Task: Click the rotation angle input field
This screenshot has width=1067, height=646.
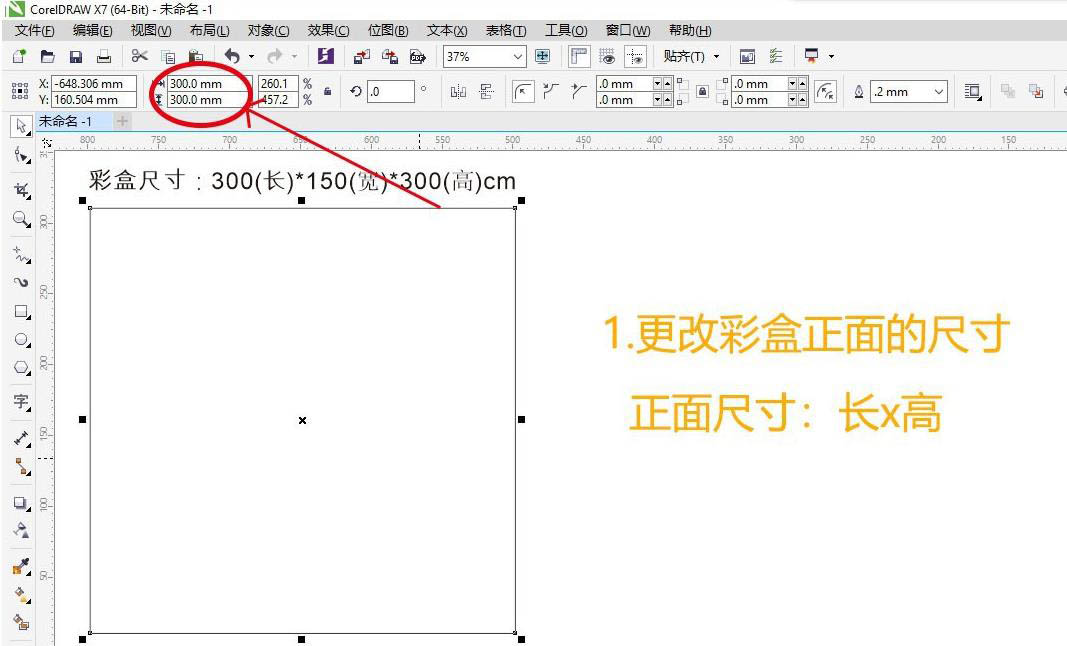Action: pyautogui.click(x=390, y=90)
